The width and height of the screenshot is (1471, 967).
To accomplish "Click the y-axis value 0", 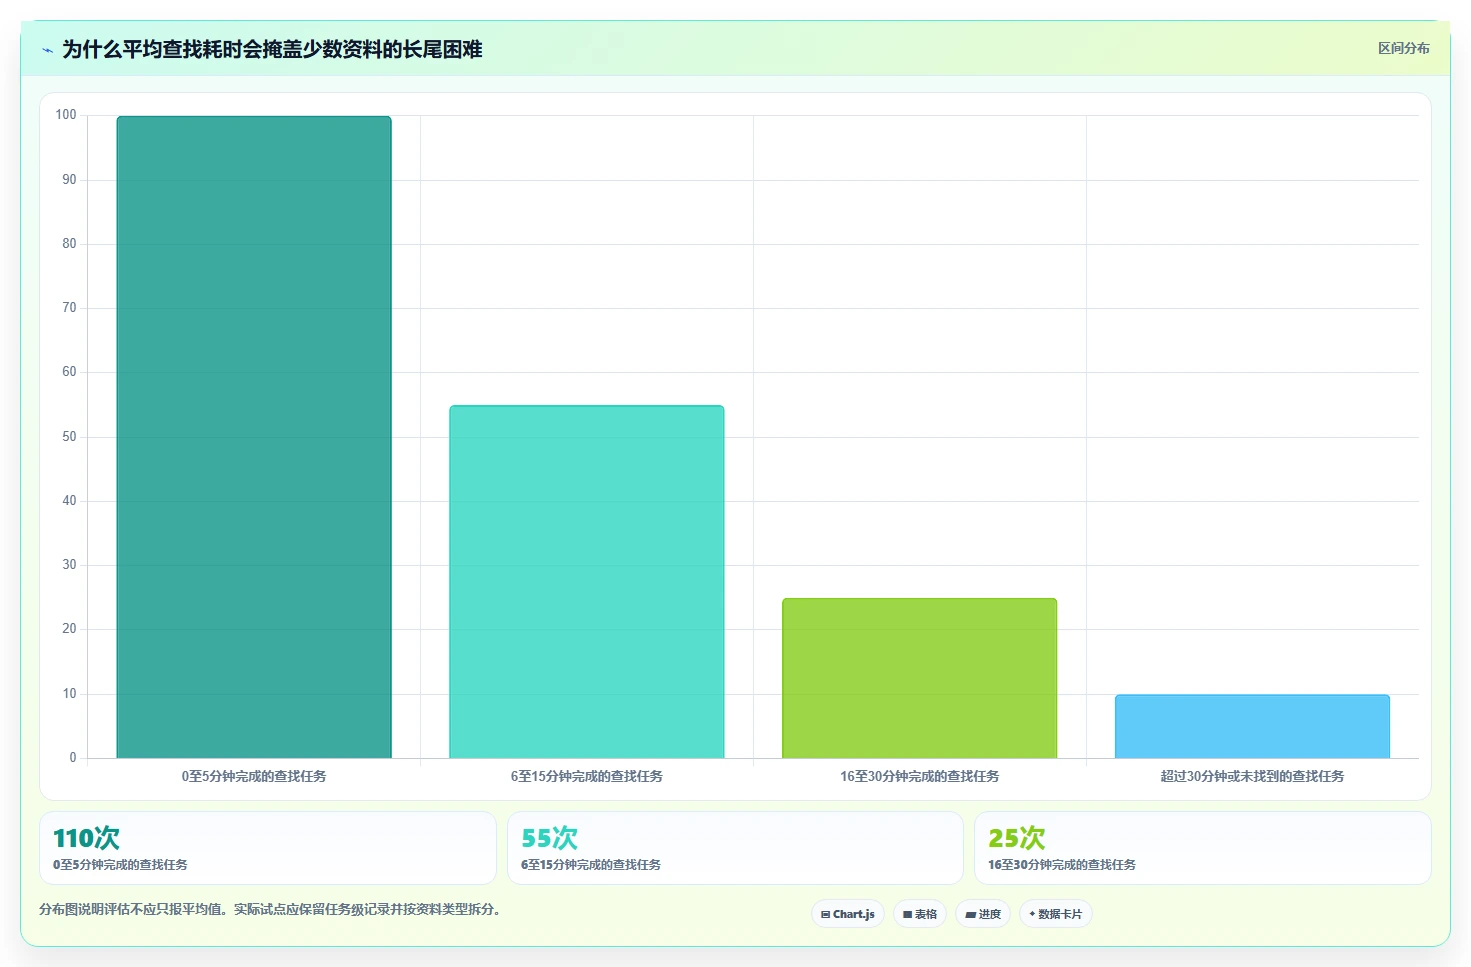I will pyautogui.click(x=73, y=758).
